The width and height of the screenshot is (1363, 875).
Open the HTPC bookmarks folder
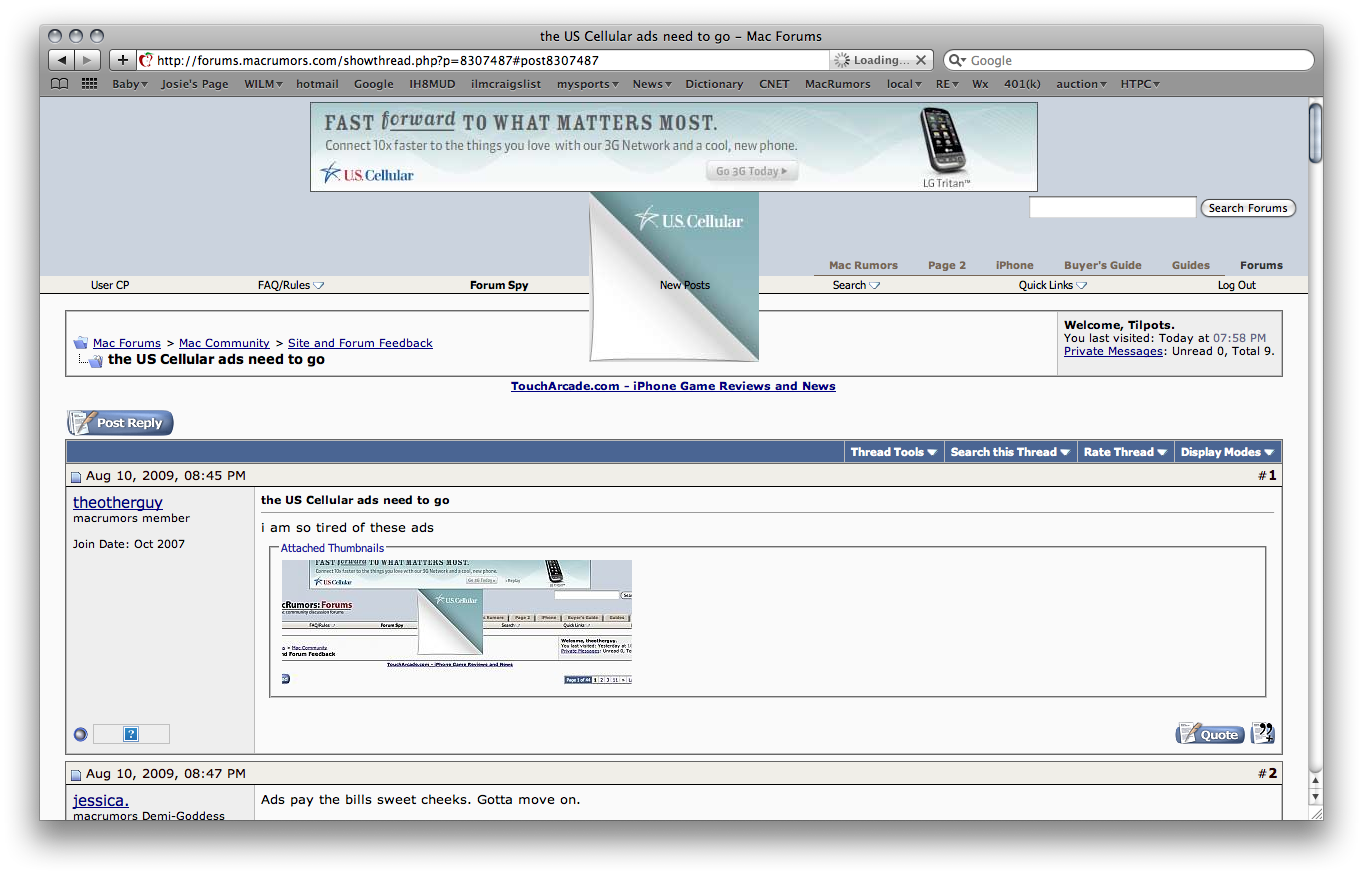pos(1140,84)
